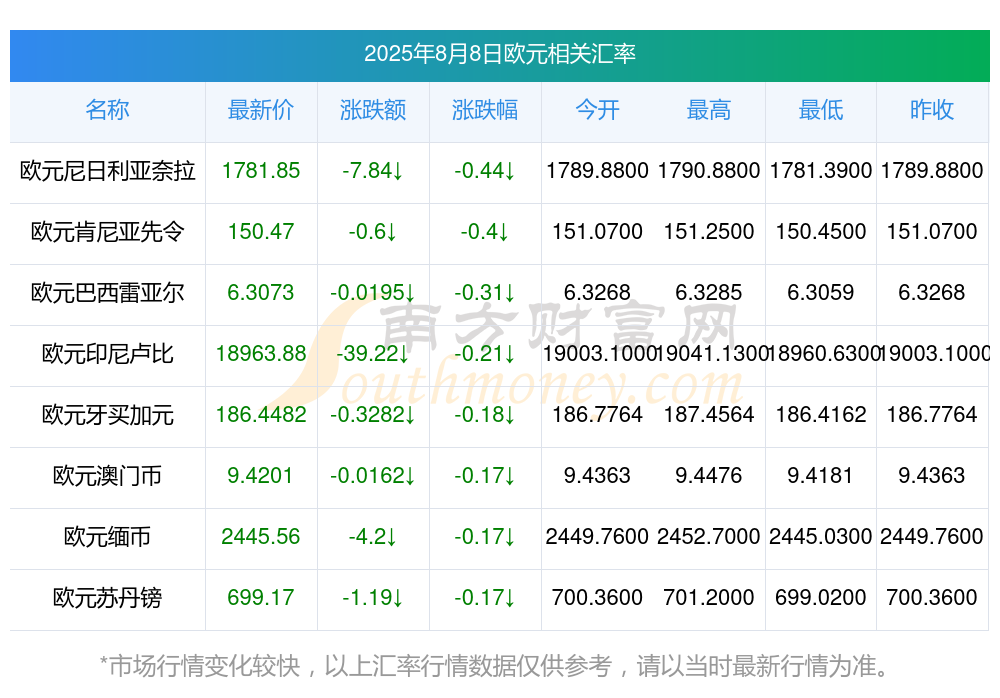The image size is (1000, 698).
Task: Click change percent -0.31↓
Action: pyautogui.click(x=485, y=292)
